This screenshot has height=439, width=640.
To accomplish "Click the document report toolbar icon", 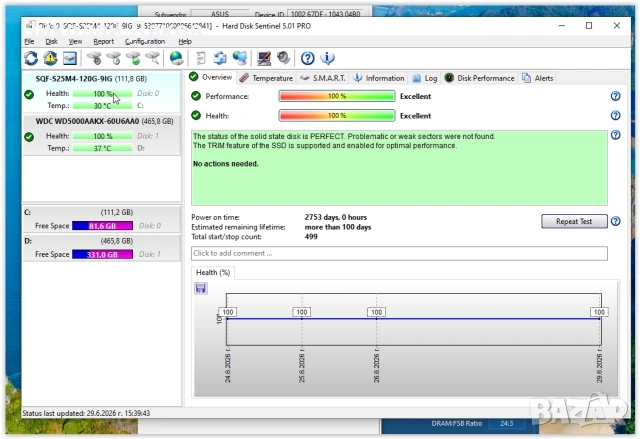I will [x=200, y=58].
